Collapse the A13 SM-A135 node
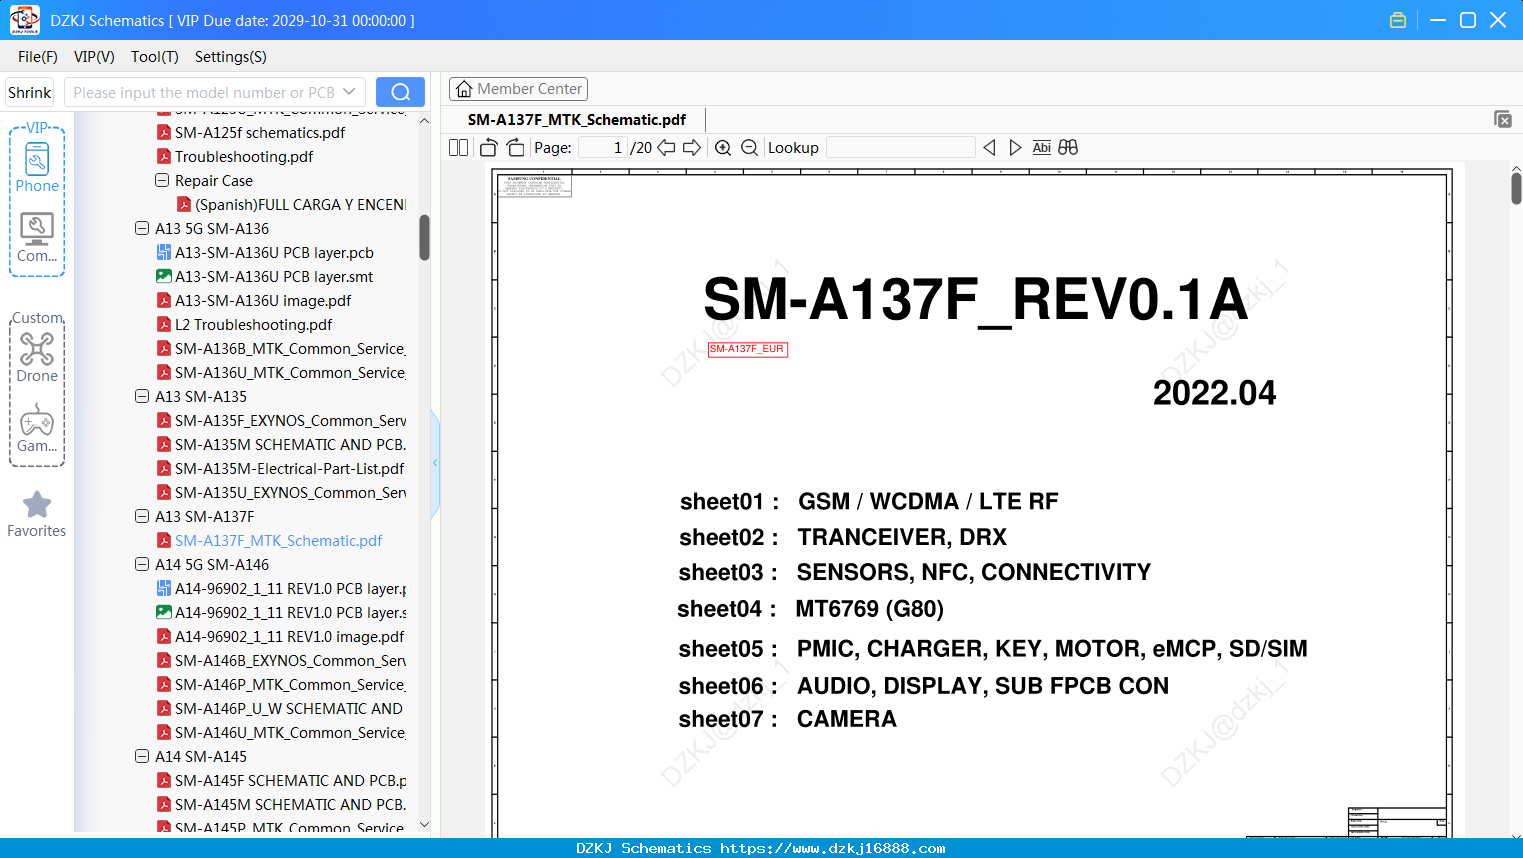1523x858 pixels. [142, 396]
